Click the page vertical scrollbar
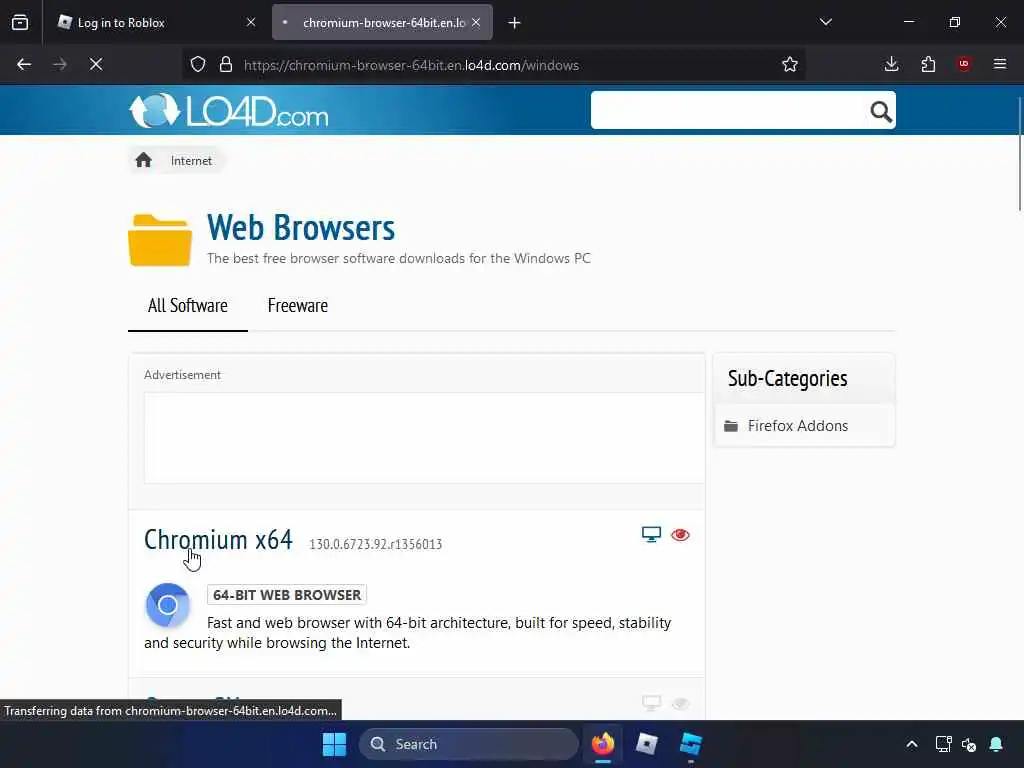1024x768 pixels. tap(1019, 154)
